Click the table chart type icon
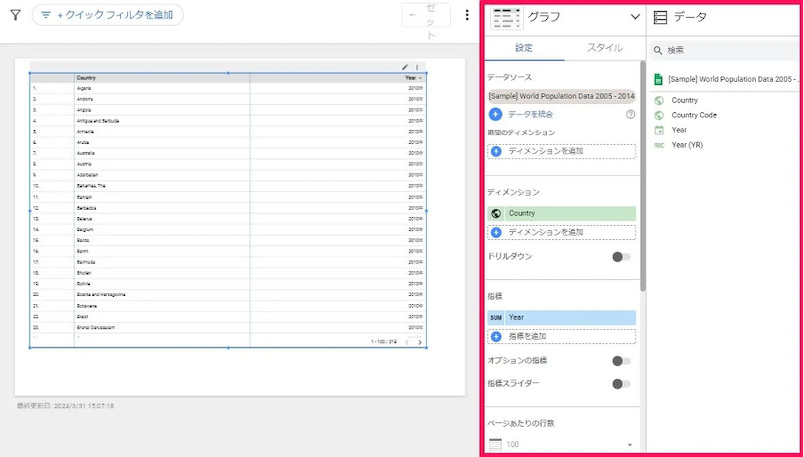This screenshot has width=804, height=457. click(507, 17)
